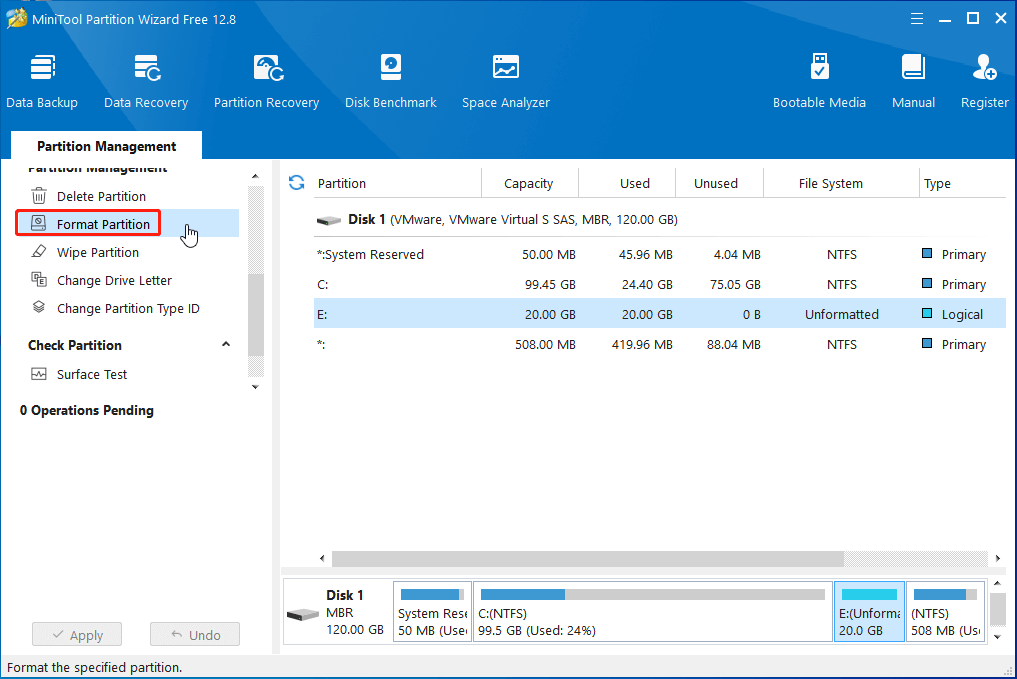Create Bootable Media
The height and width of the screenshot is (679, 1017).
coord(819,82)
